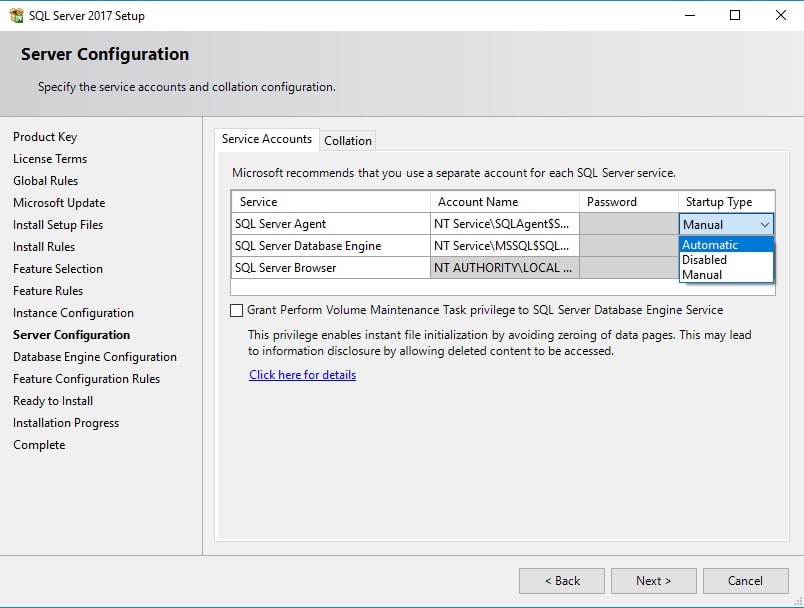Minimize the SQL Server 2017 Setup window
The width and height of the screenshot is (804, 608).
pos(689,15)
